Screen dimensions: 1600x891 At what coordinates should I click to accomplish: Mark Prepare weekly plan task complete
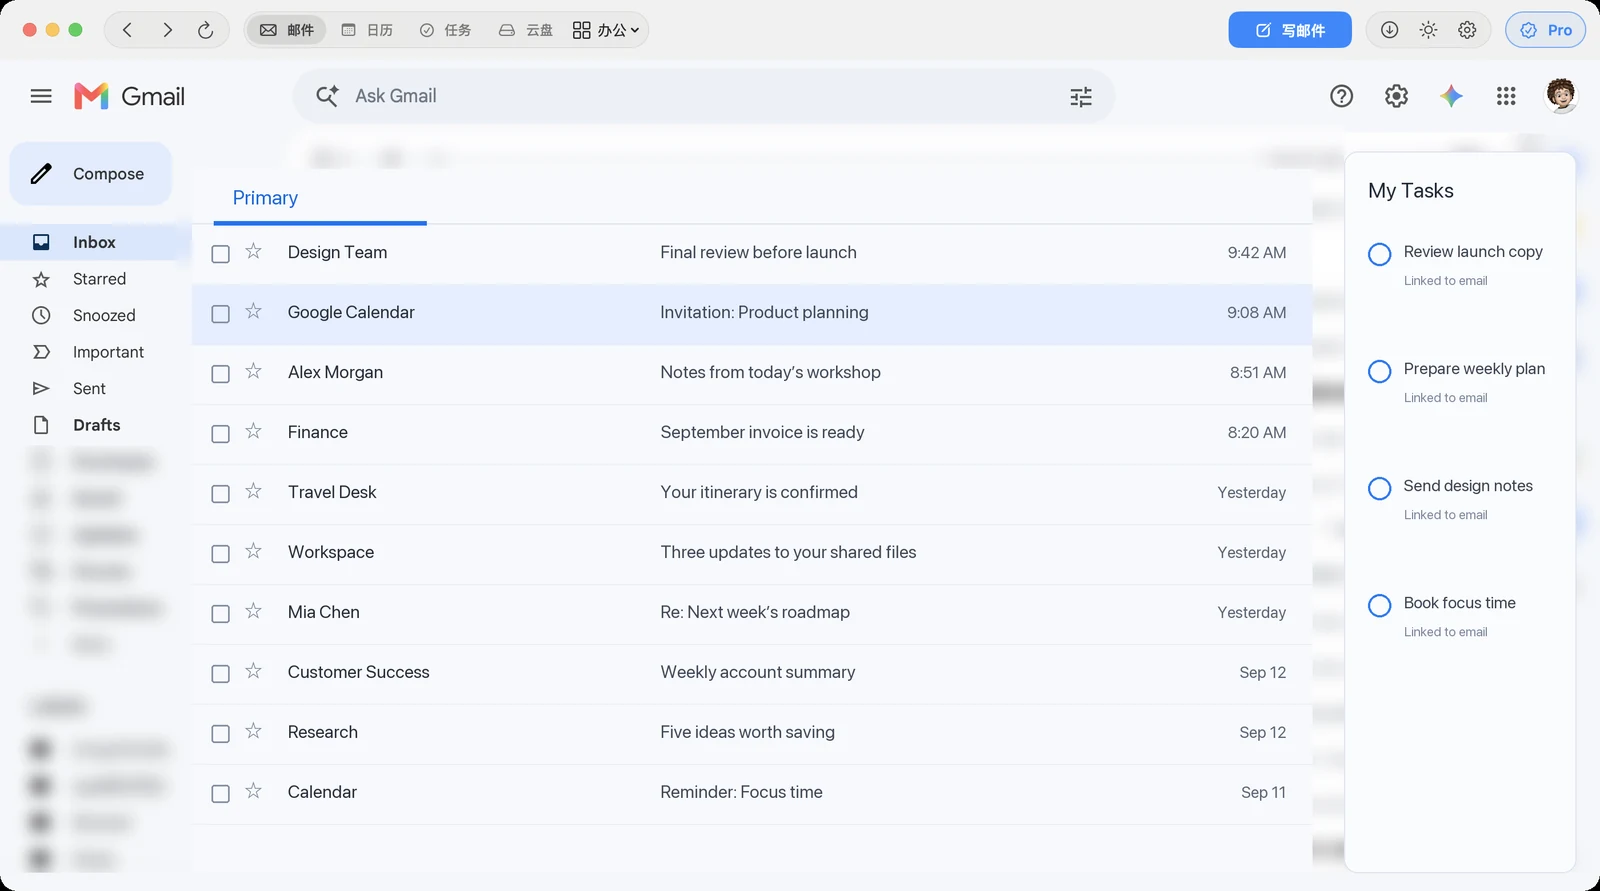pyautogui.click(x=1379, y=371)
